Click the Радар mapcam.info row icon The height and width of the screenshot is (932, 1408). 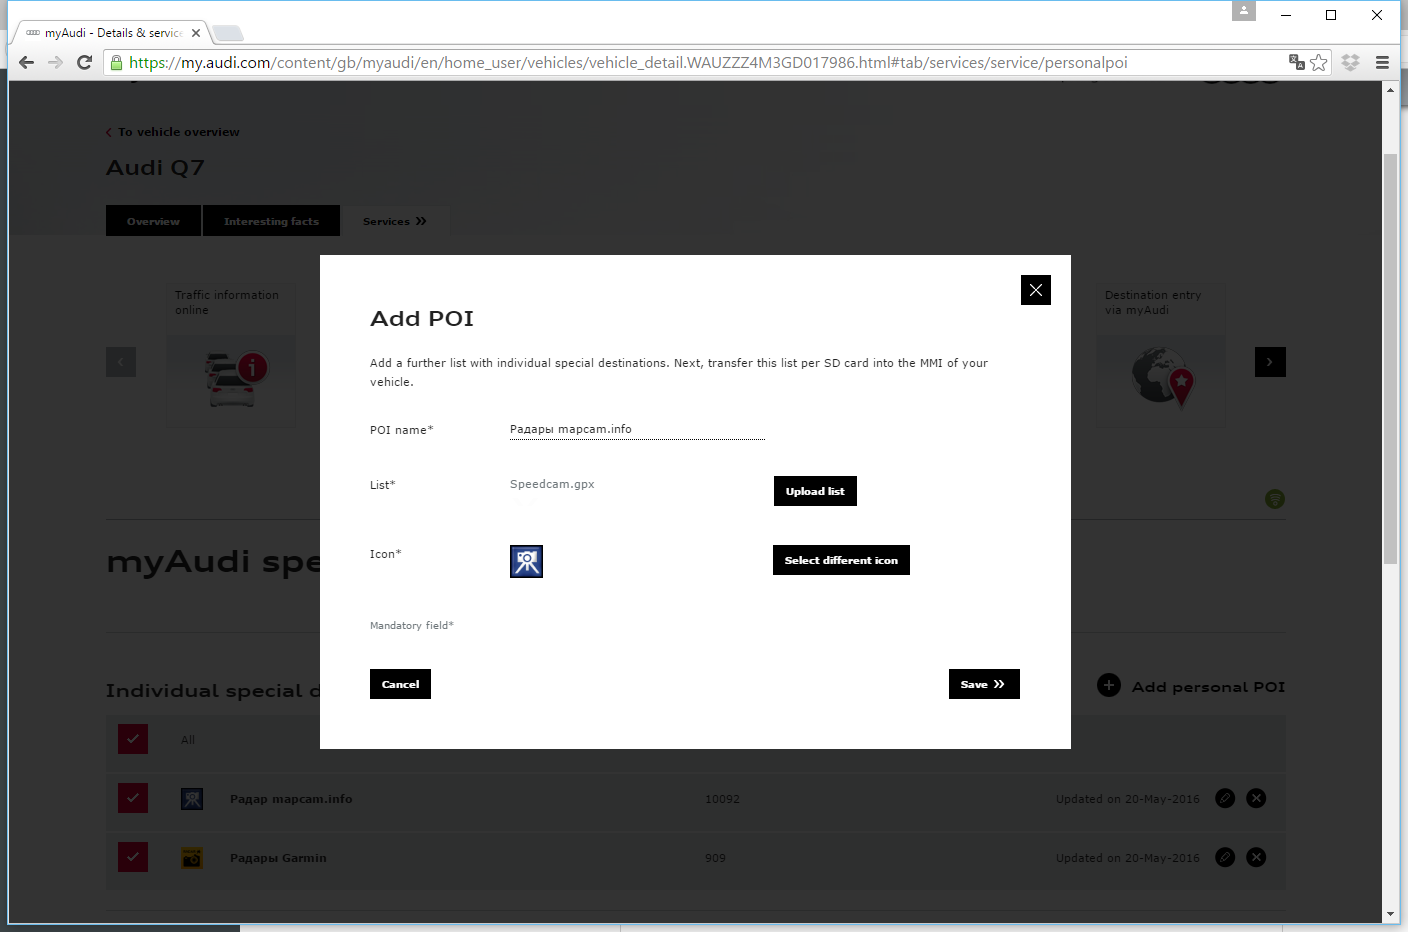tap(192, 799)
